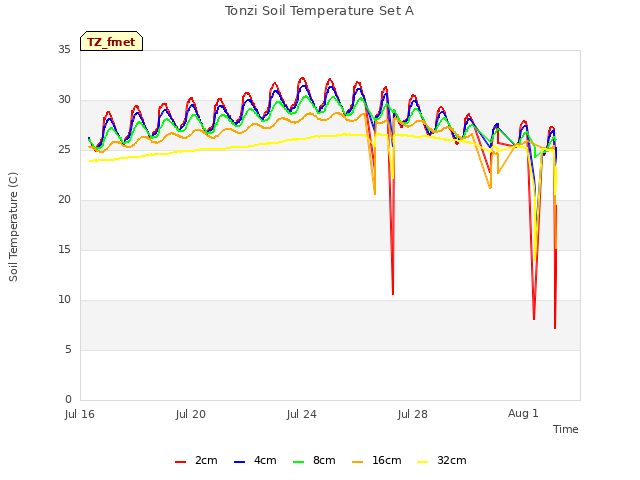Click the orange 16cm dip bottom near 20.5
640x480 pixels.
[375, 194]
